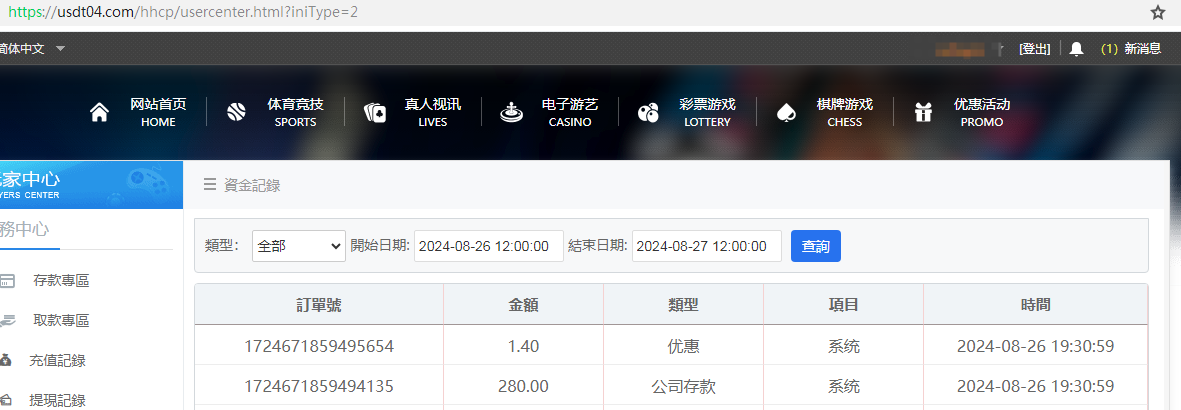Click the live dealer cards icon
This screenshot has height=410, width=1181.
point(375,112)
